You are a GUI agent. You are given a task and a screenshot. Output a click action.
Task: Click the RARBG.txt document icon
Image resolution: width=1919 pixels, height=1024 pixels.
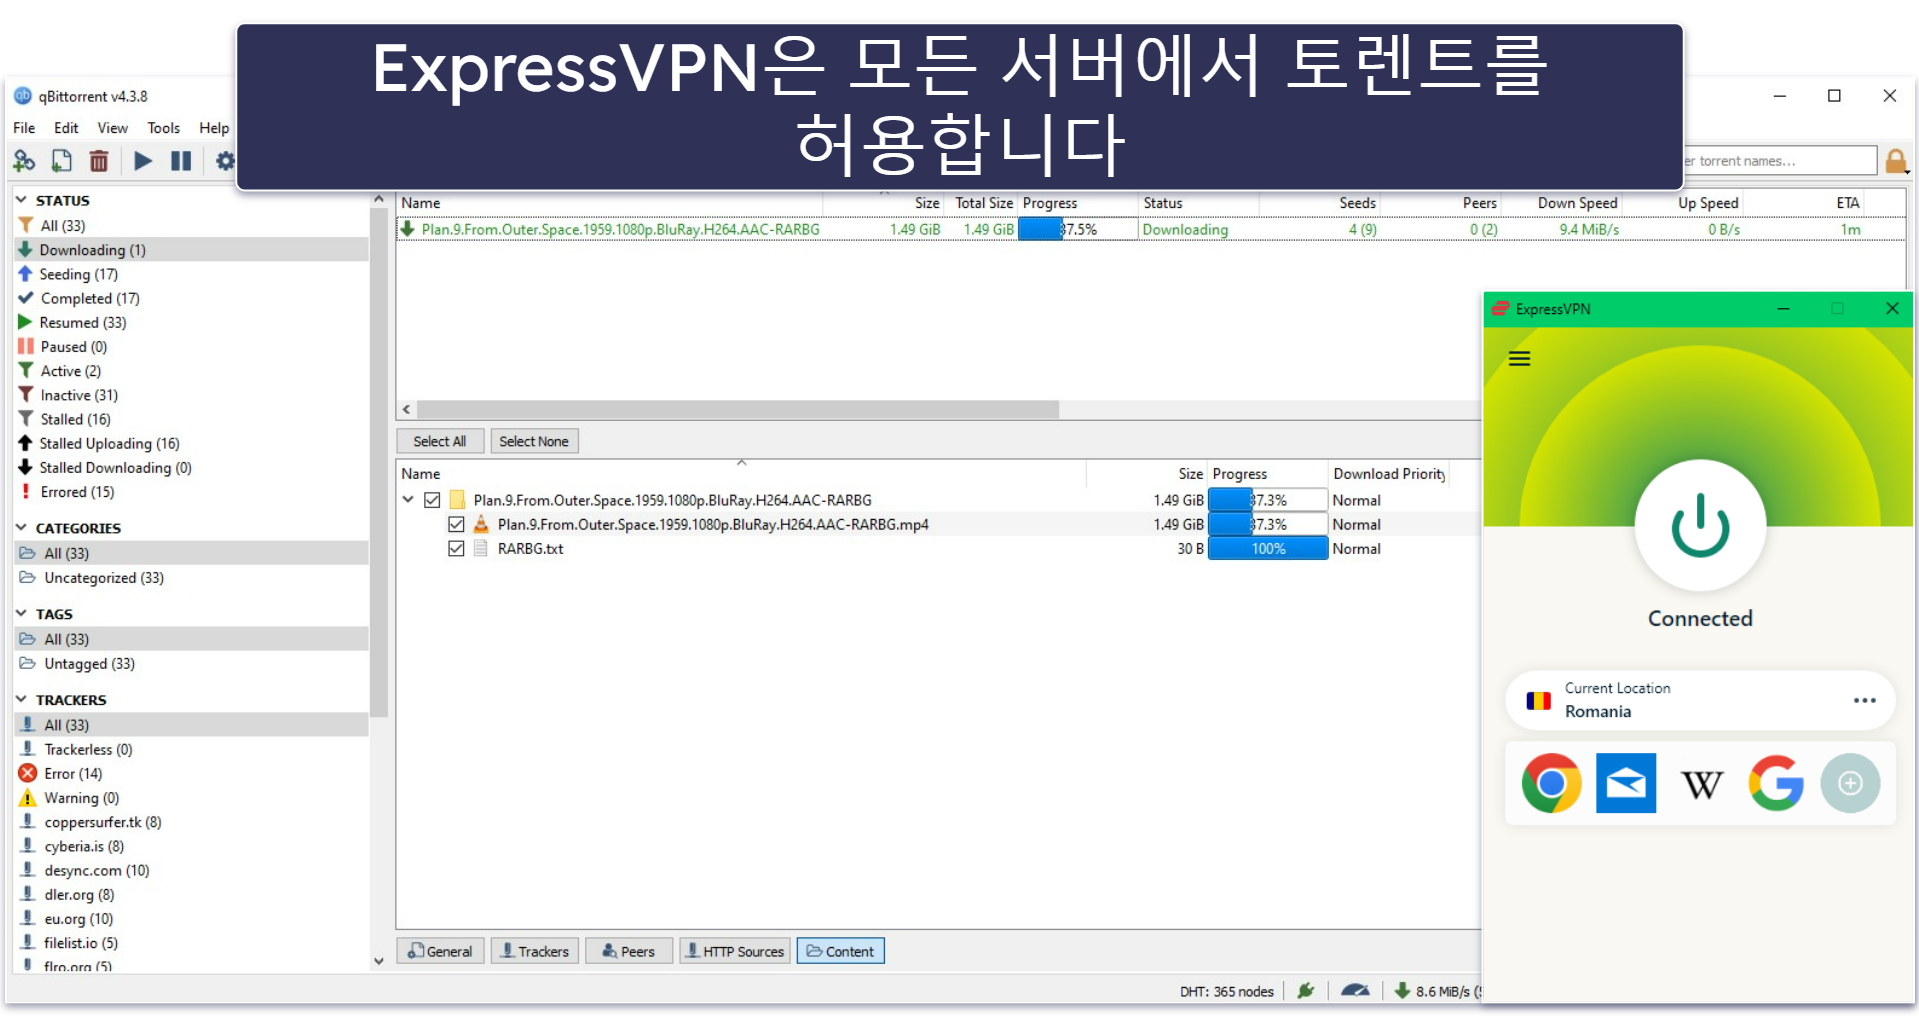coord(481,548)
